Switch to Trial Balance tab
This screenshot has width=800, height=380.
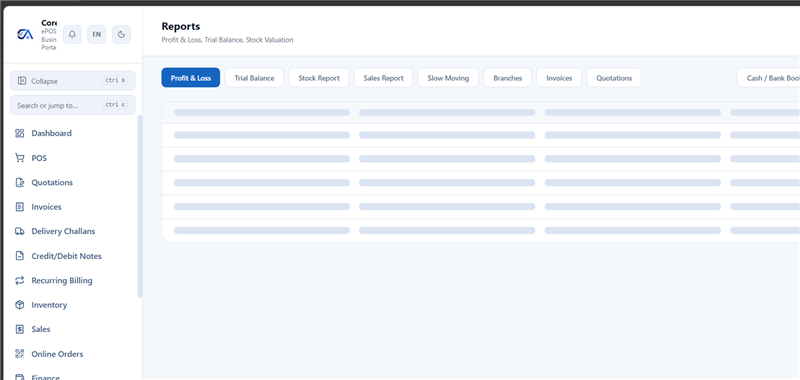[x=254, y=78]
